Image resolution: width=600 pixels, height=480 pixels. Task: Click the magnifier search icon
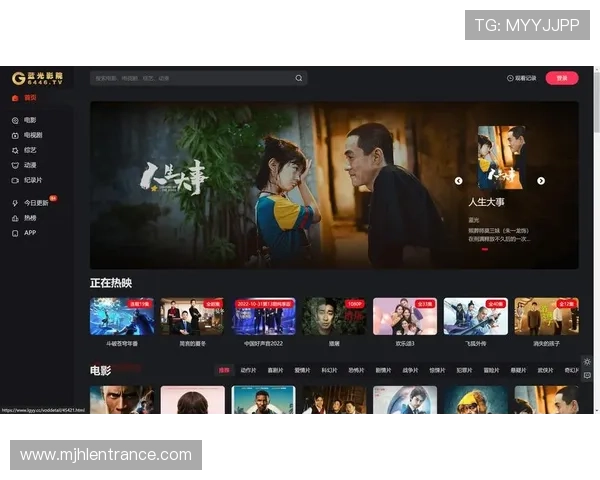click(x=299, y=78)
